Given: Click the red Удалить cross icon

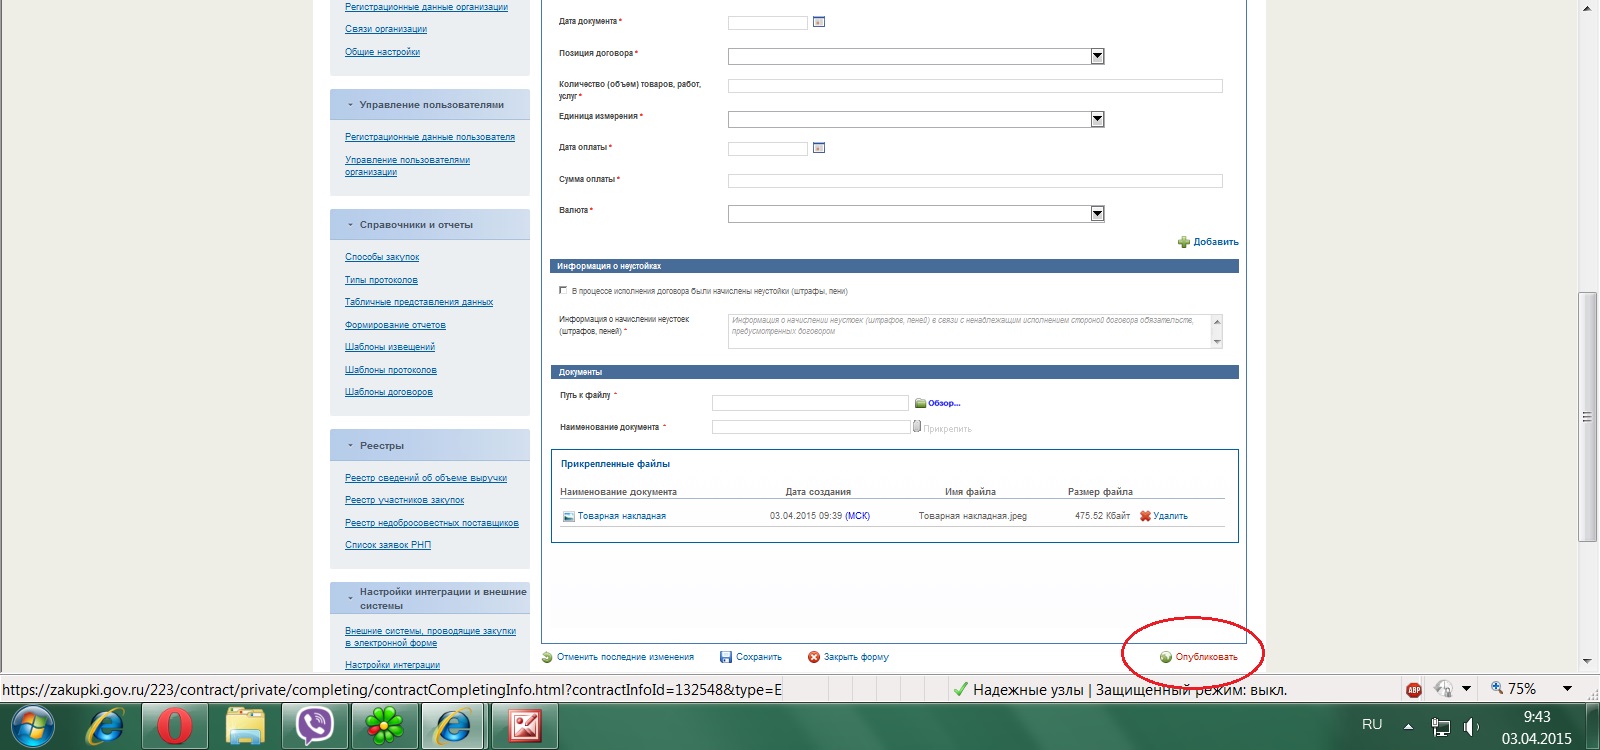Looking at the screenshot, I should 1145,516.
